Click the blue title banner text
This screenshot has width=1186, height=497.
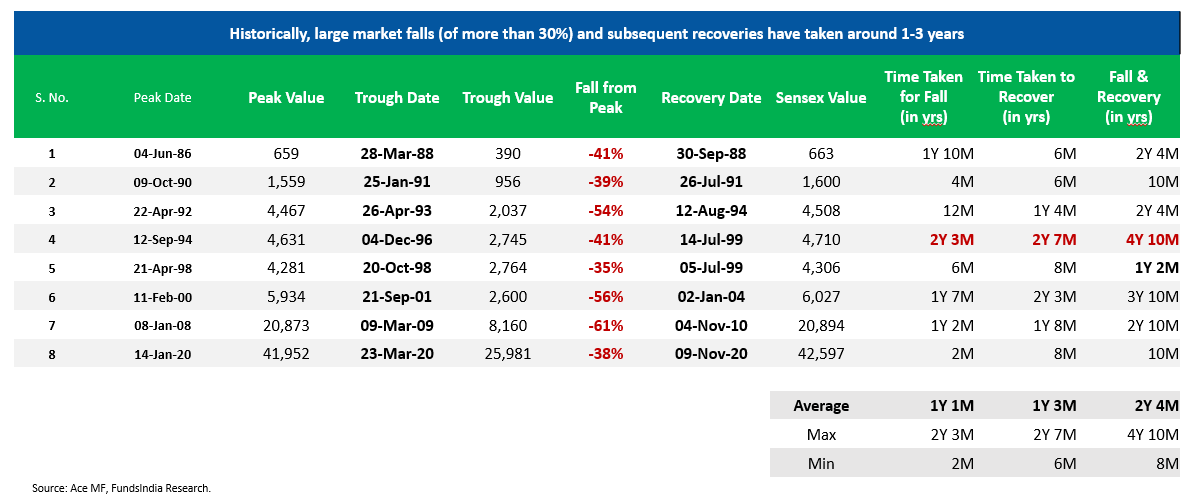tap(596, 34)
